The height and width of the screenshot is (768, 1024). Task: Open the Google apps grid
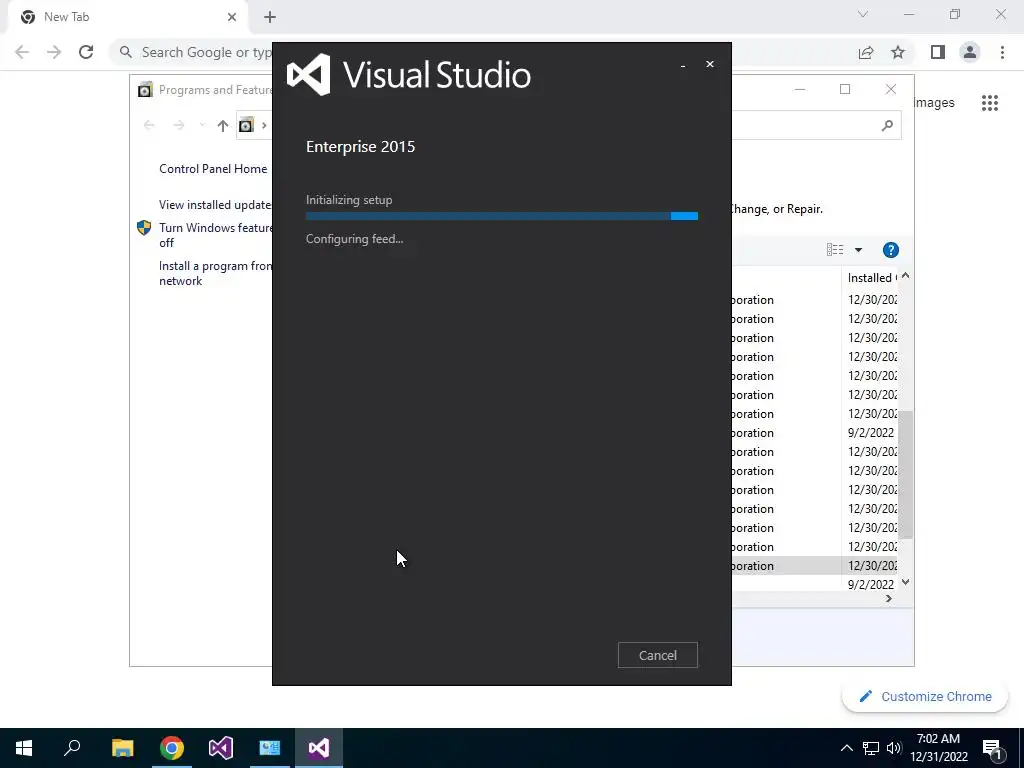(989, 103)
